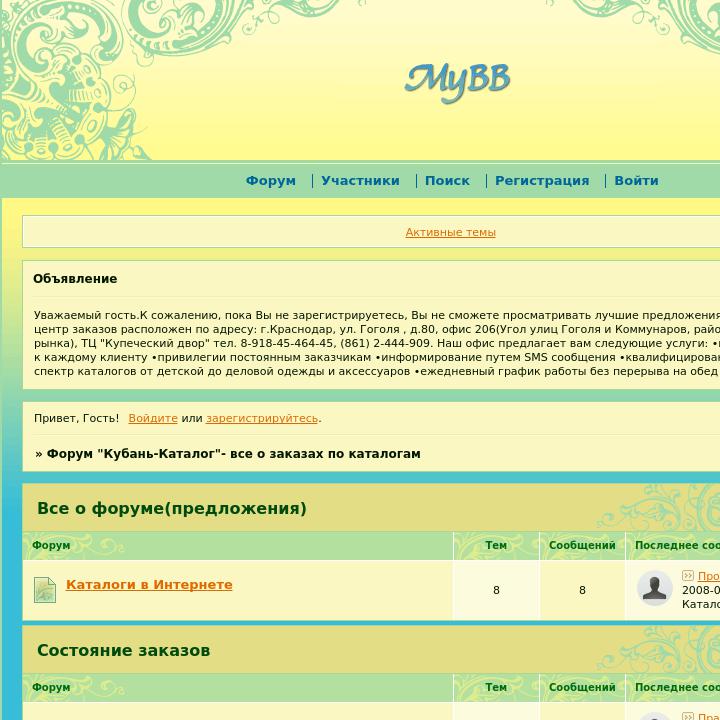Image resolution: width=720 pixels, height=720 pixels.
Task: Click the last post arrow icon in Каталоги row
Action: point(687,575)
